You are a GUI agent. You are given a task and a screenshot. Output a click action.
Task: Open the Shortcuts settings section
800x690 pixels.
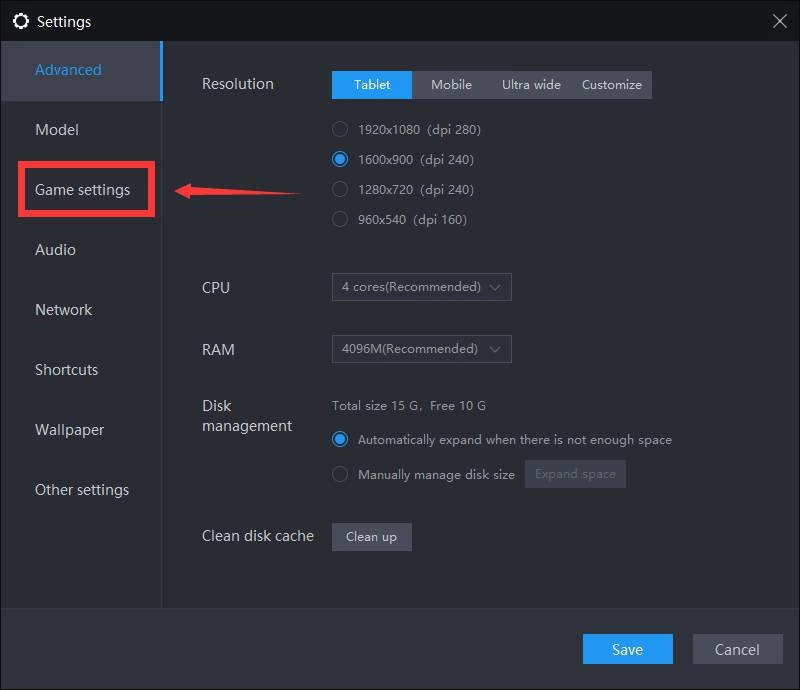66,370
